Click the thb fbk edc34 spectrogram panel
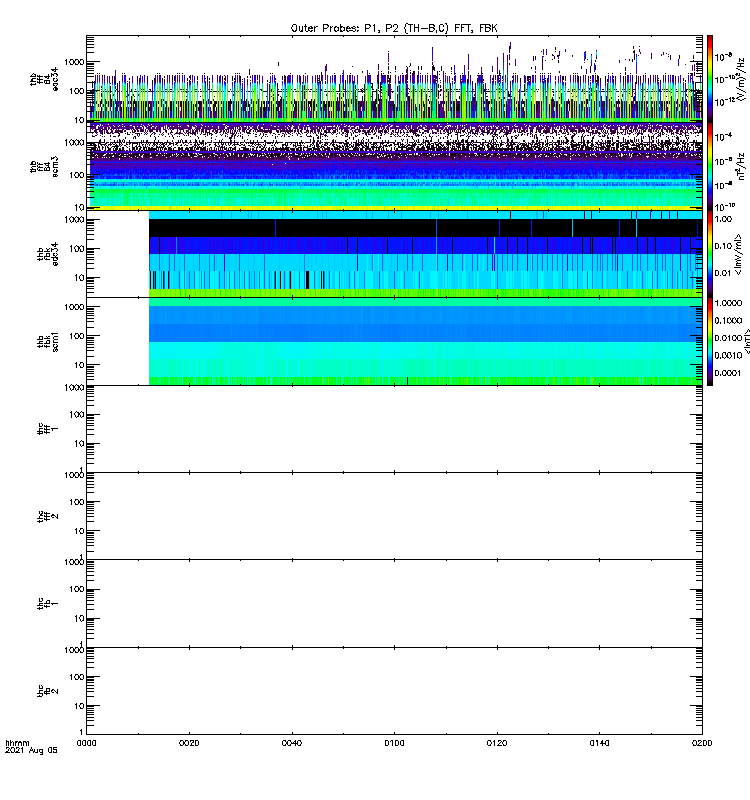Screen dimensions: 750x800 point(394,254)
